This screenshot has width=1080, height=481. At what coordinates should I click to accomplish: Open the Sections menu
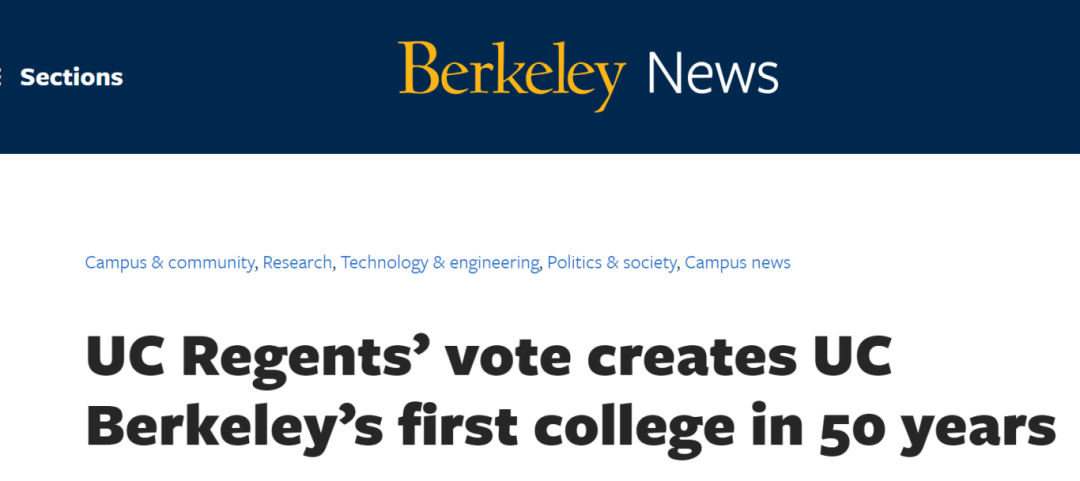coord(71,77)
